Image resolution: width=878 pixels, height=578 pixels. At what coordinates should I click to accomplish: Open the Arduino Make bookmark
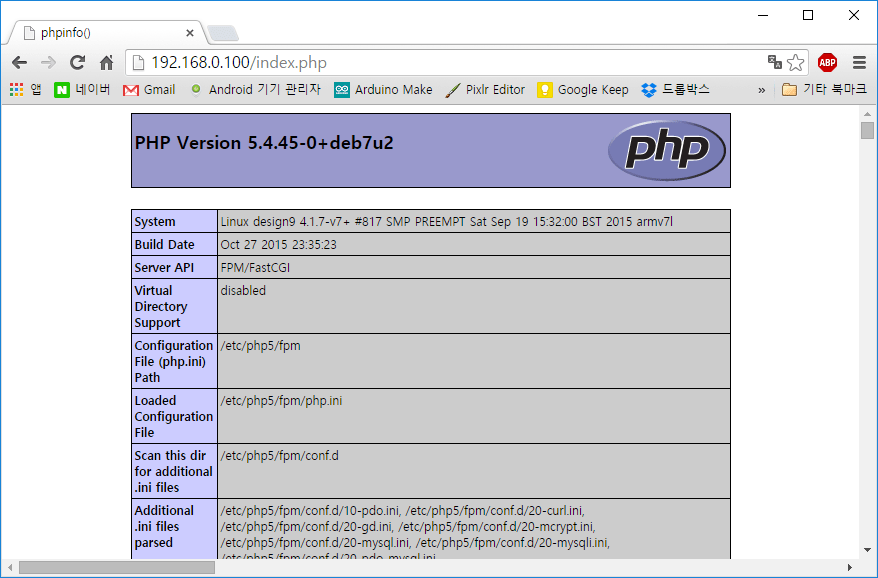pos(383,89)
